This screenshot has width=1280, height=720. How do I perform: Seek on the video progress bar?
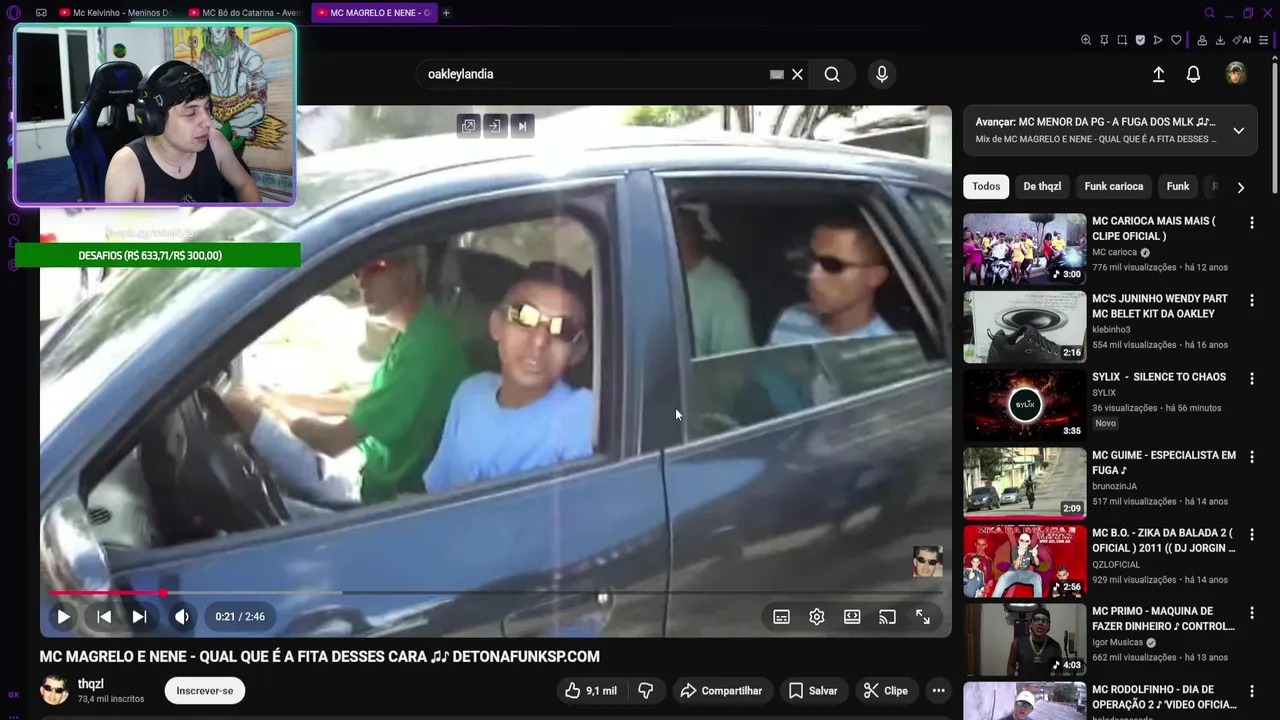[x=495, y=593]
